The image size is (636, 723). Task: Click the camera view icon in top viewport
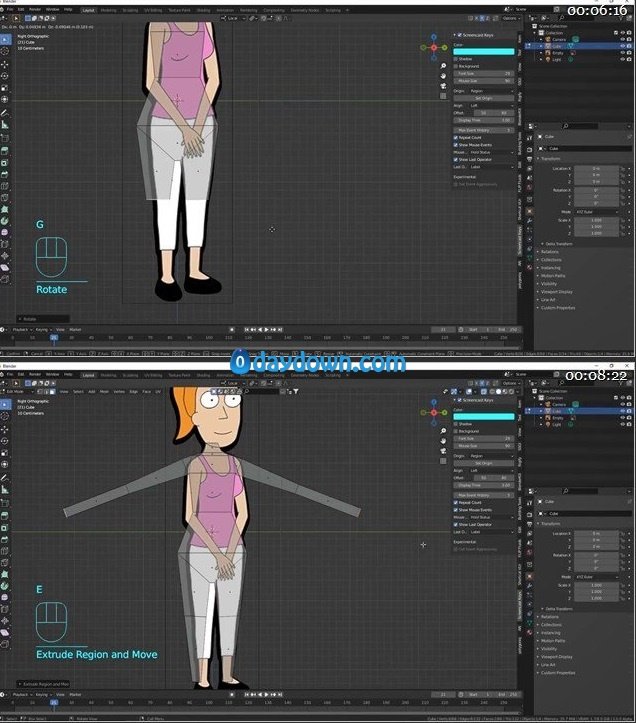[443, 87]
